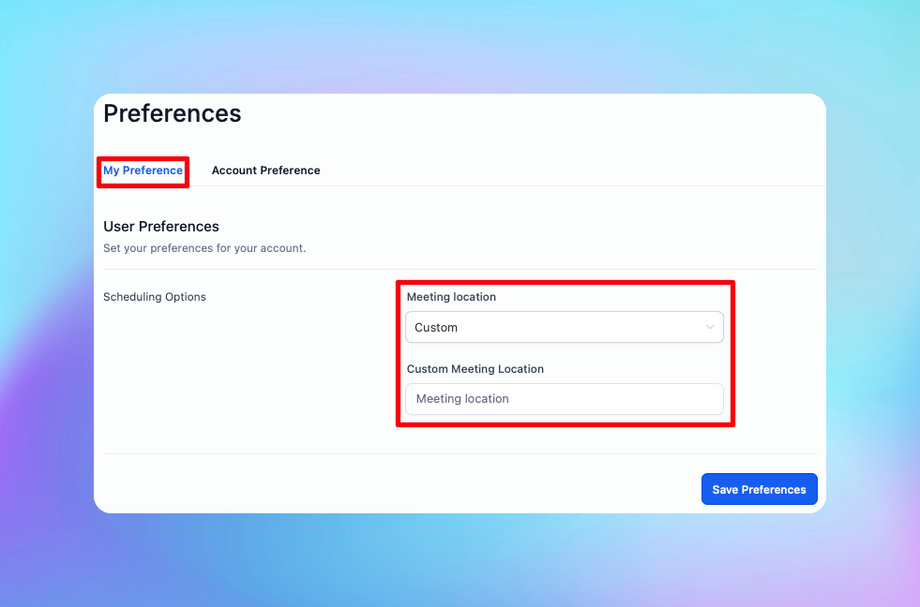Click the divider line above Save Preferences
This screenshot has width=920, height=607.
(x=460, y=454)
